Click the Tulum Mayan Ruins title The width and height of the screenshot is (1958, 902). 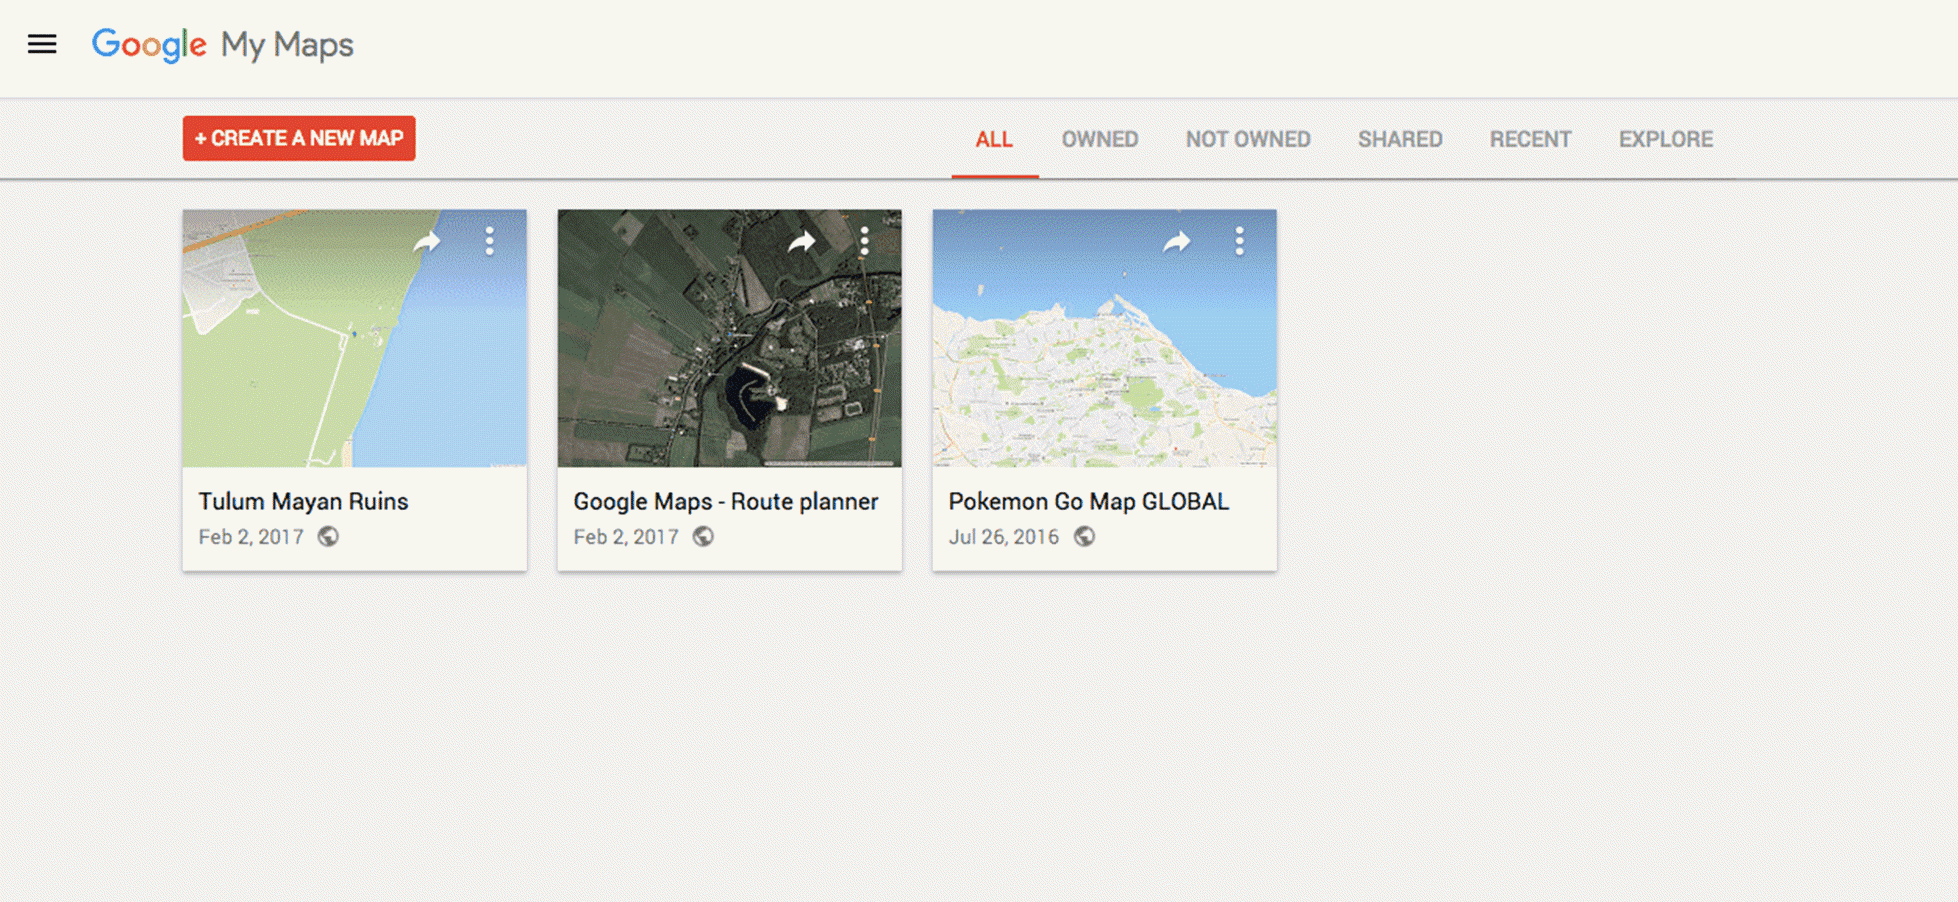[x=303, y=501]
